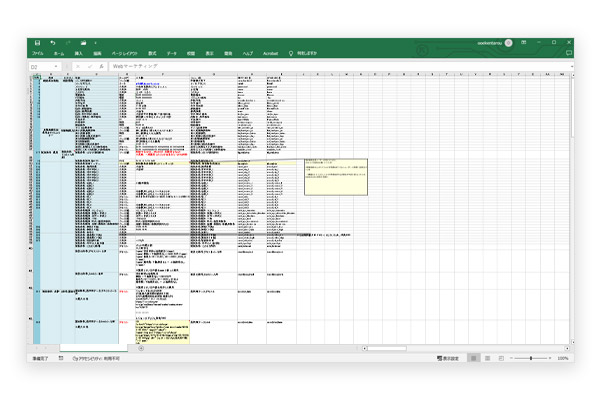Open Ribbon Display Options icon
The image size is (600, 400).
pos(524,42)
